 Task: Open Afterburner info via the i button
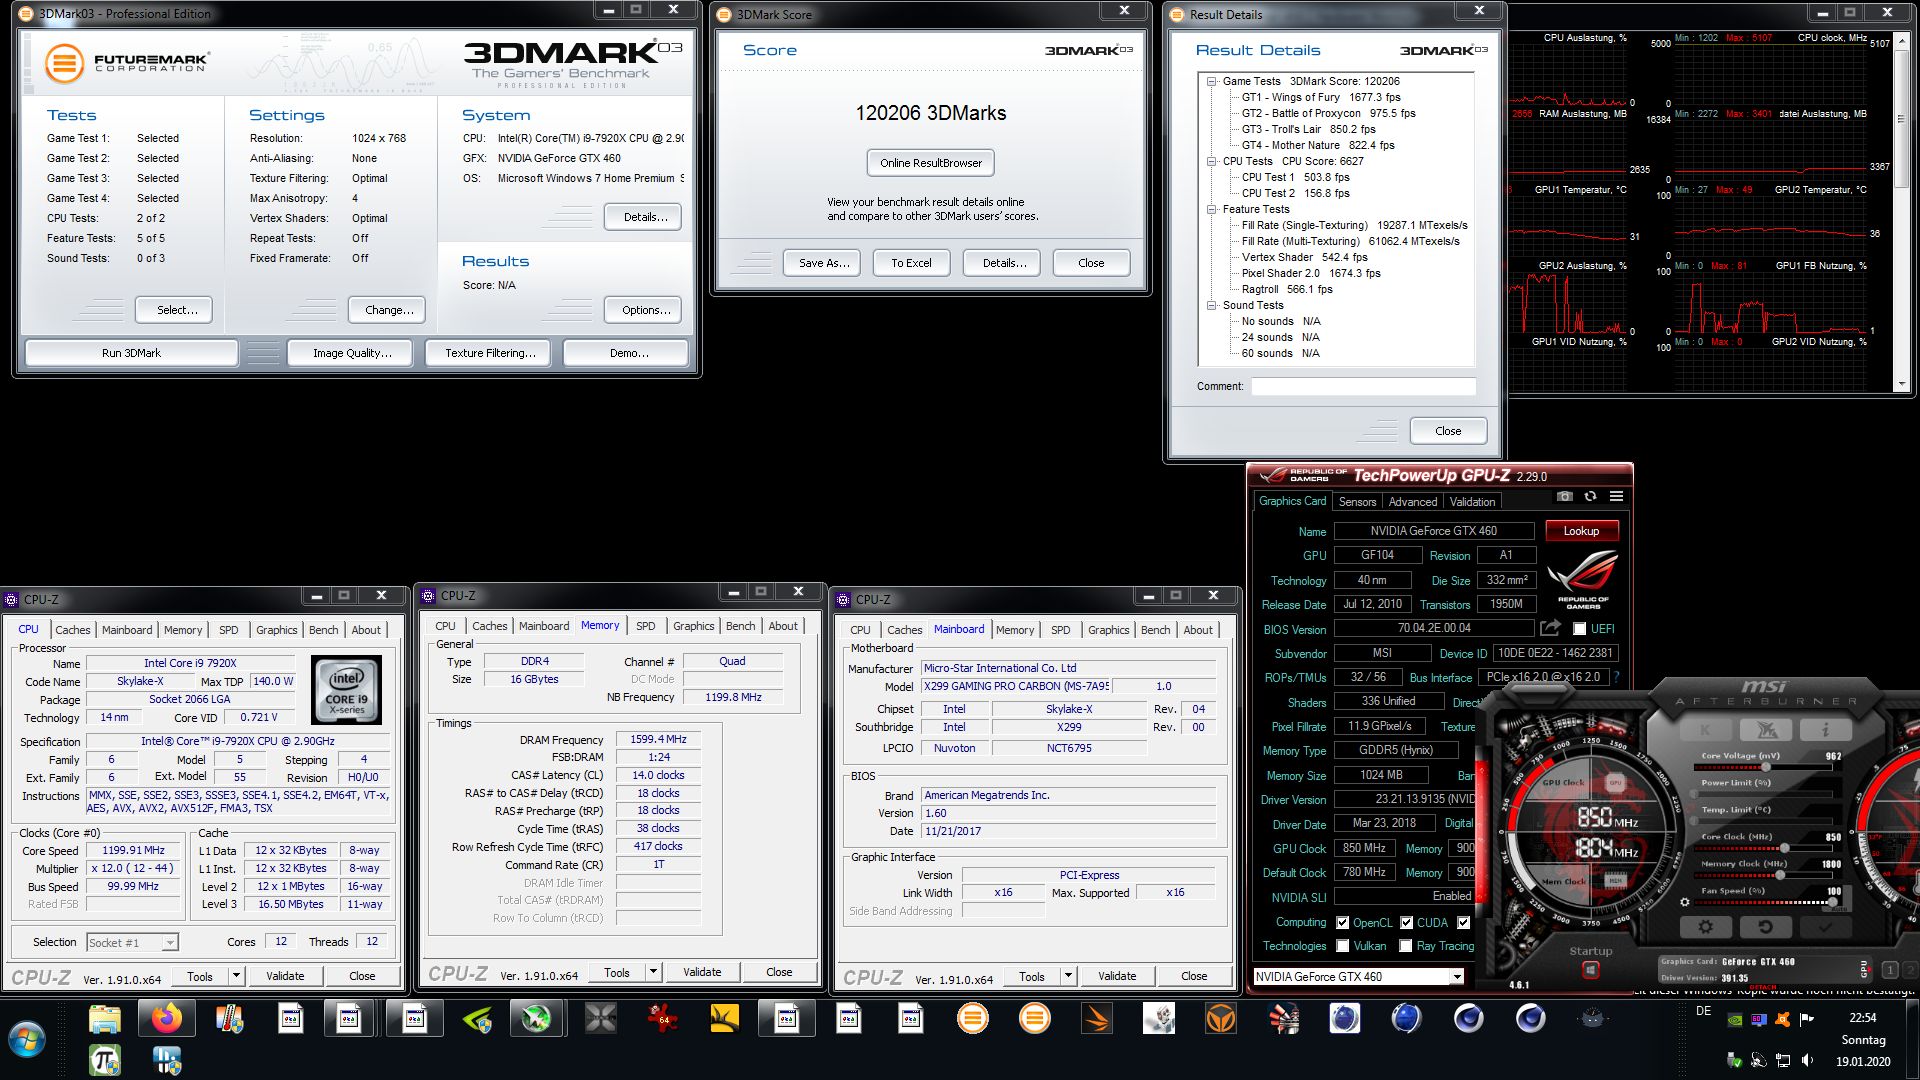(x=1824, y=729)
